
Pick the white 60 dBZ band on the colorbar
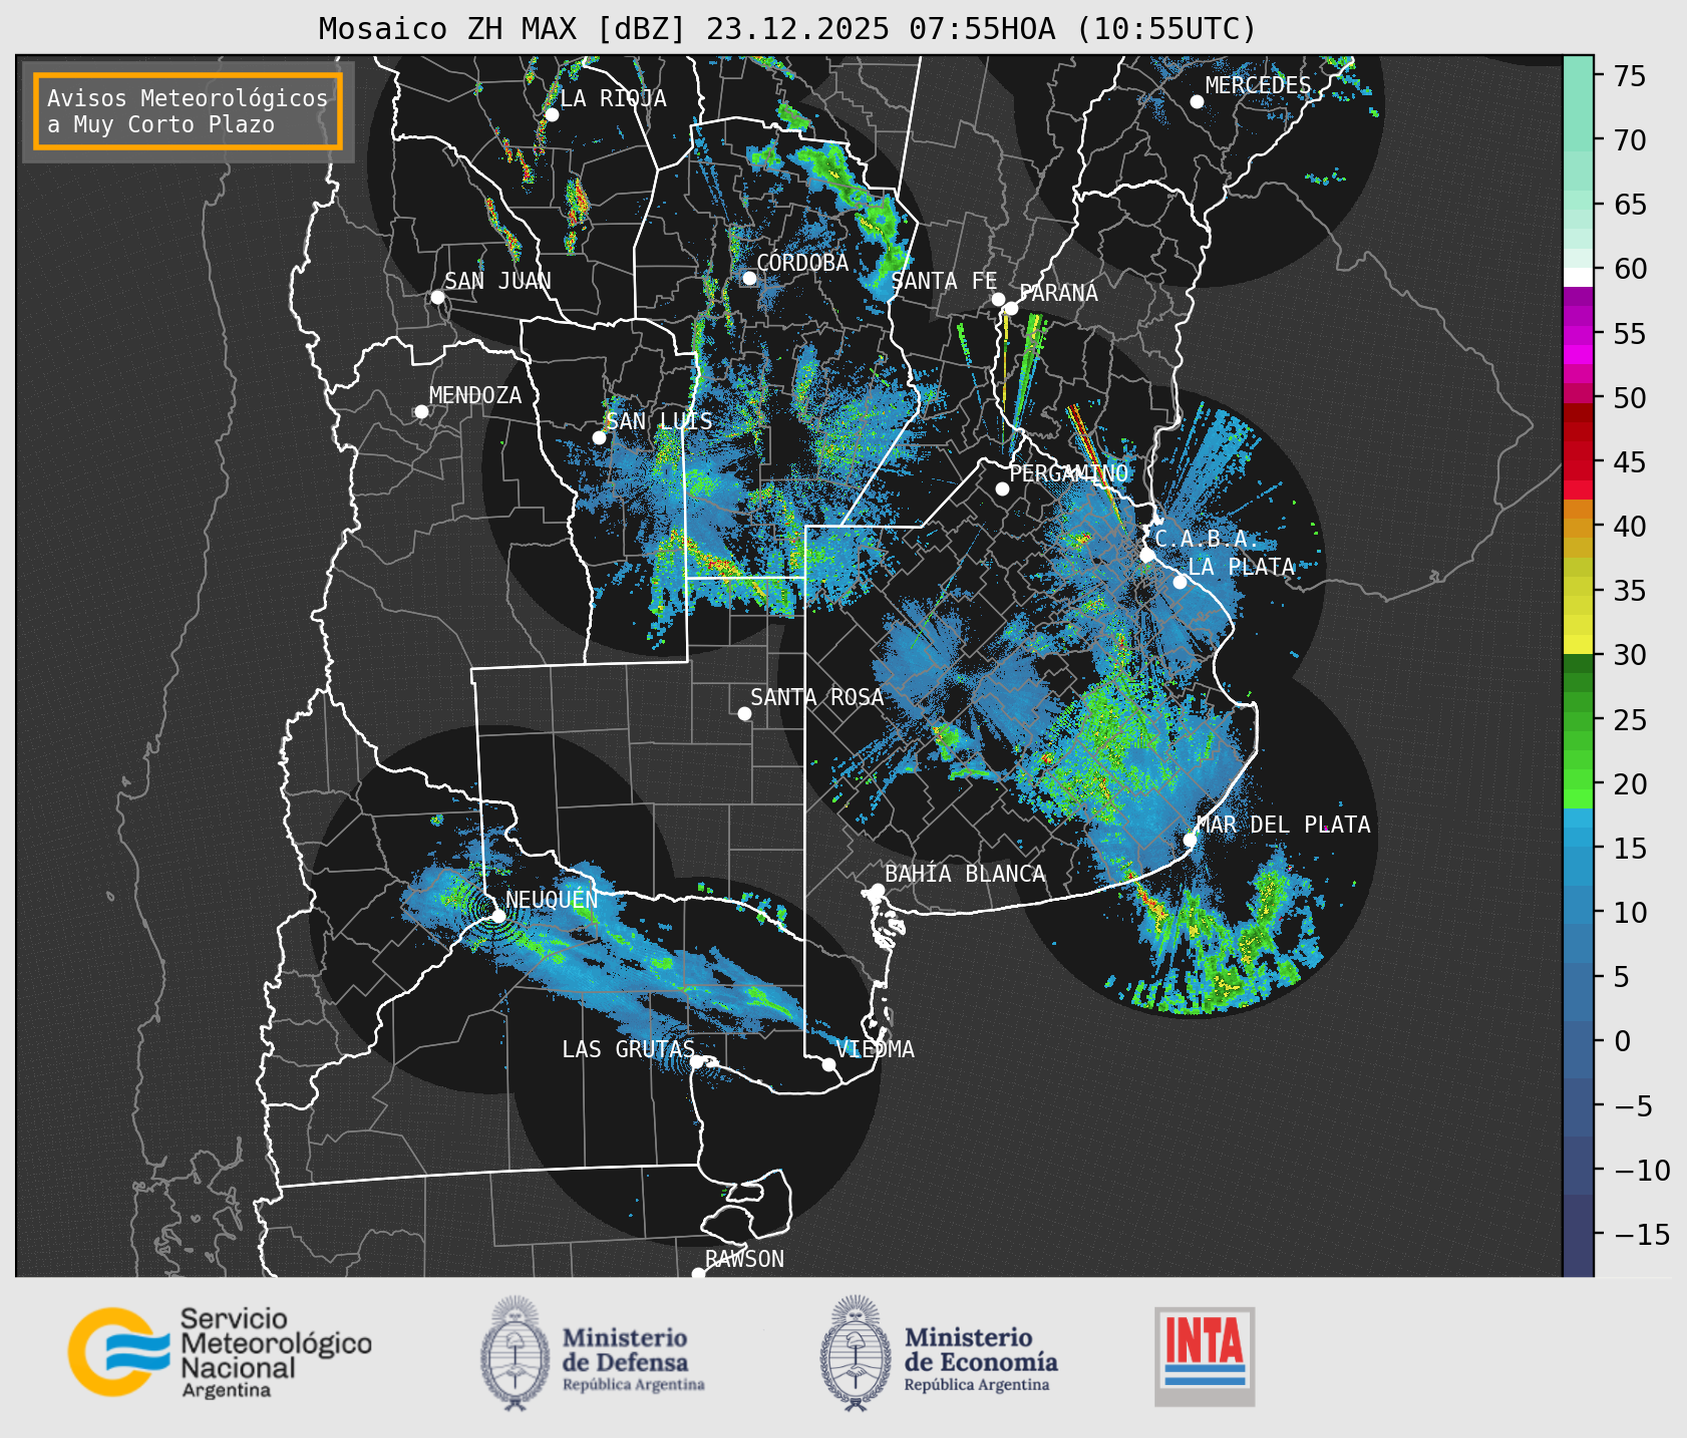1578,277
